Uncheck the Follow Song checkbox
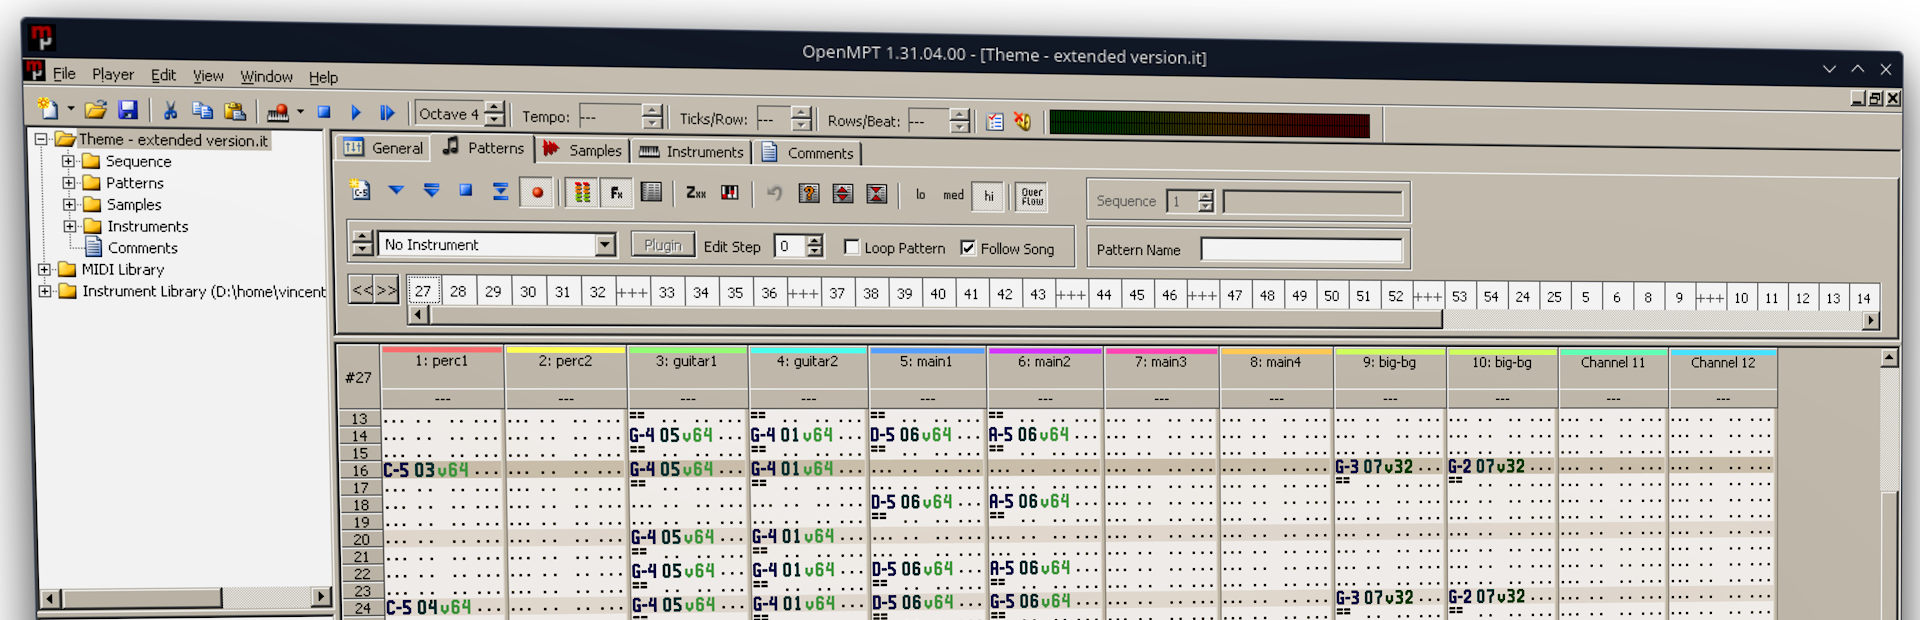The width and height of the screenshot is (1920, 620). [968, 247]
